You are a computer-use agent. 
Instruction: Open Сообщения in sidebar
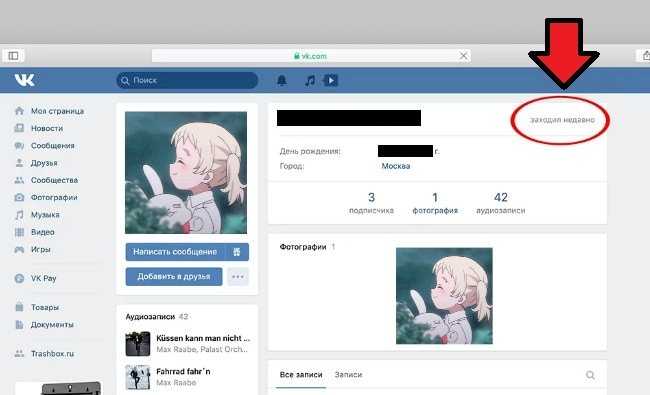tap(53, 146)
